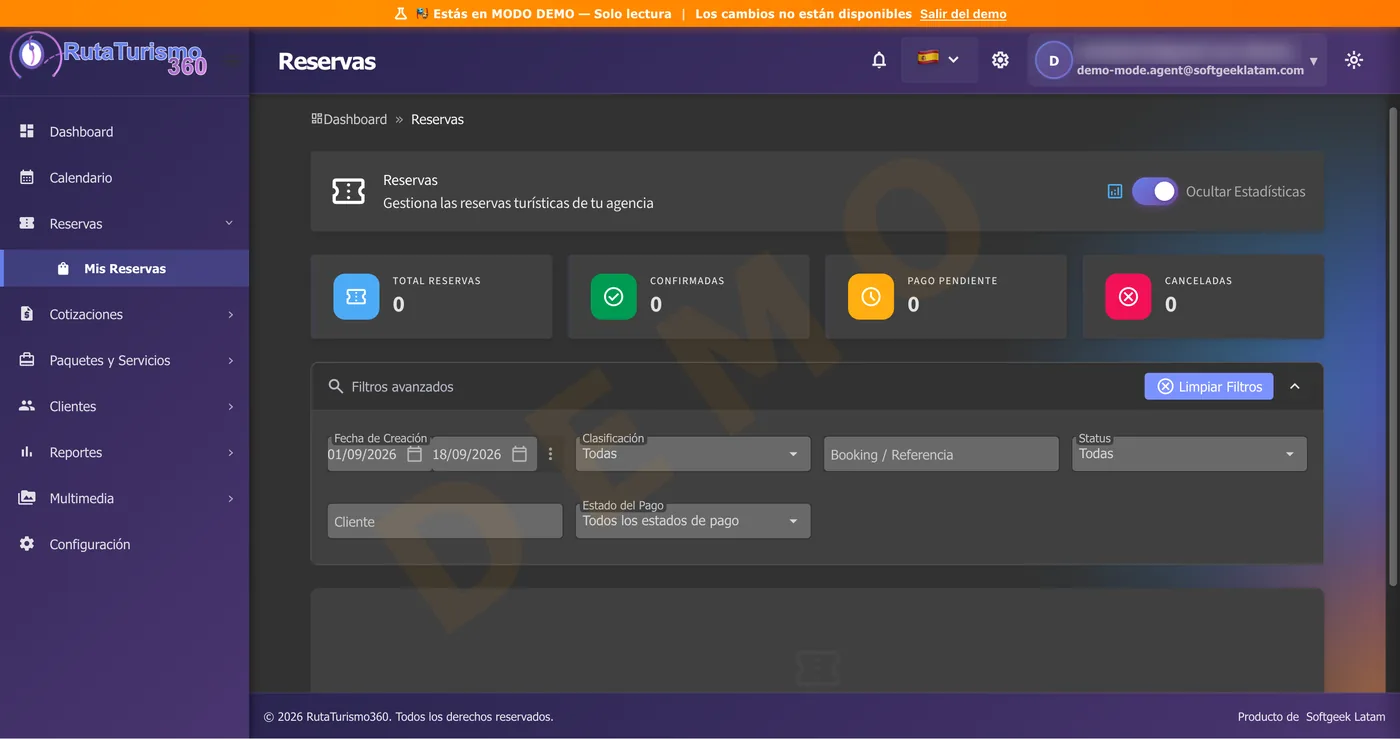This screenshot has height=739, width=1400.
Task: Open the Clasificación dropdown
Action: coord(693,454)
